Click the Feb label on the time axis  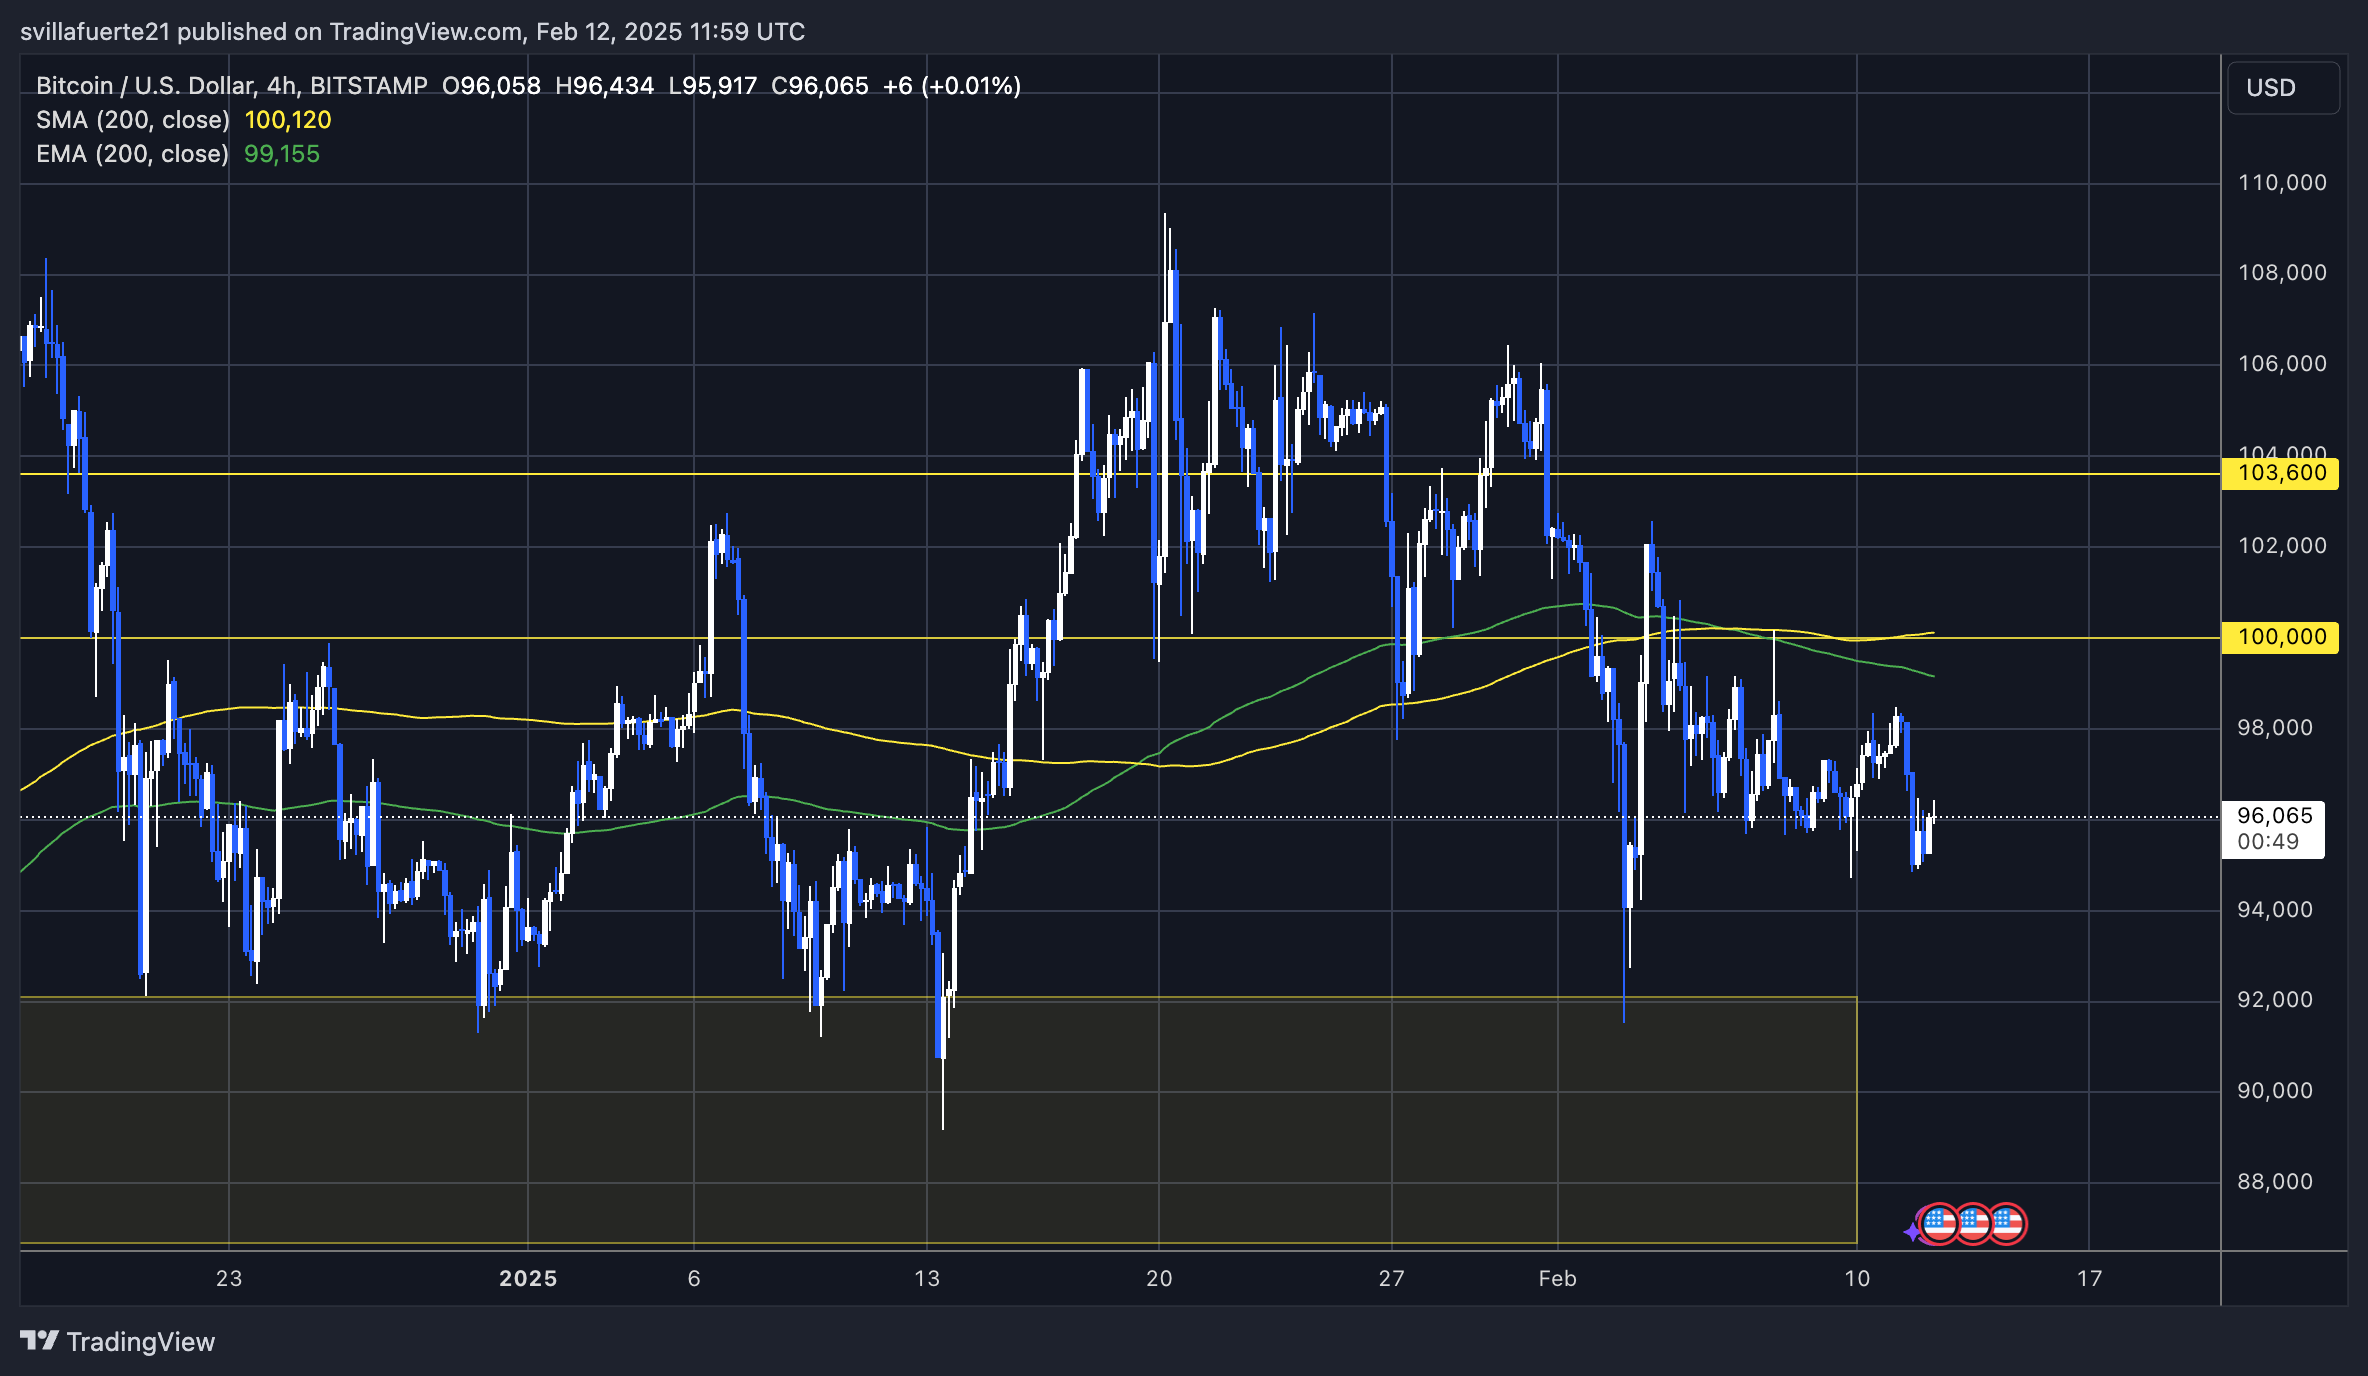coord(1556,1279)
